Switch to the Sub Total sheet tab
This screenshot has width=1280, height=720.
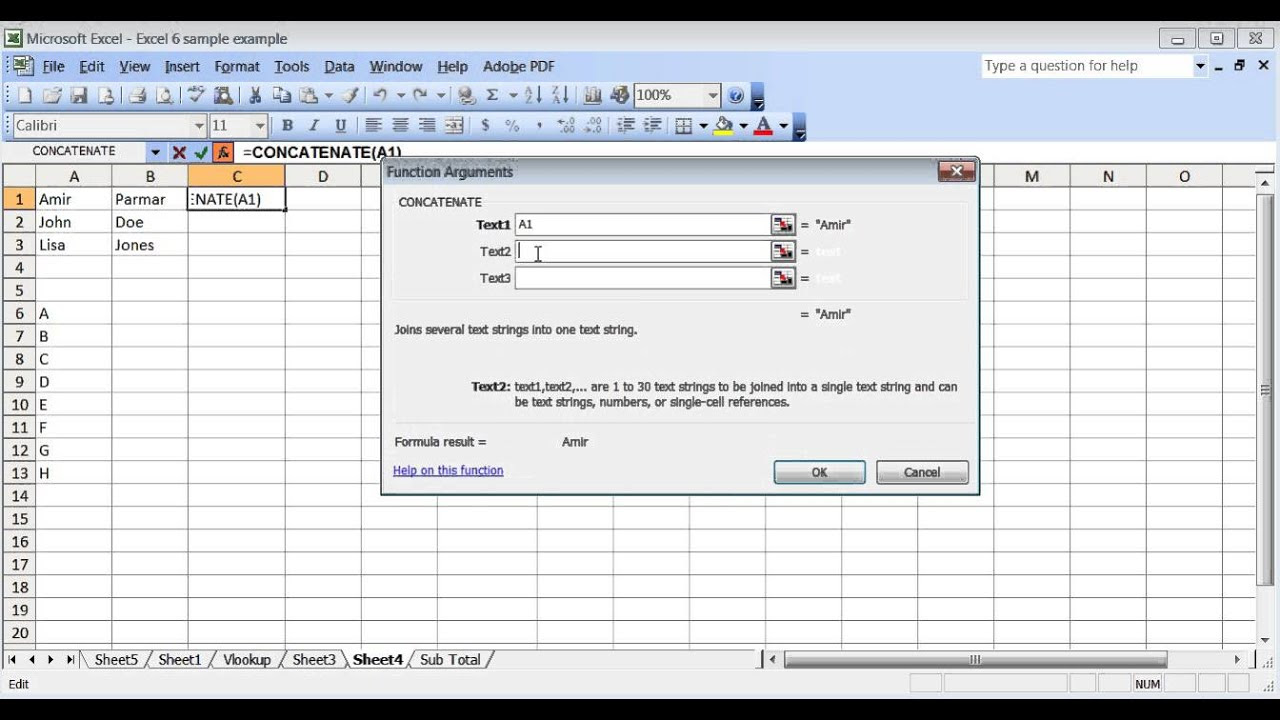click(x=450, y=660)
